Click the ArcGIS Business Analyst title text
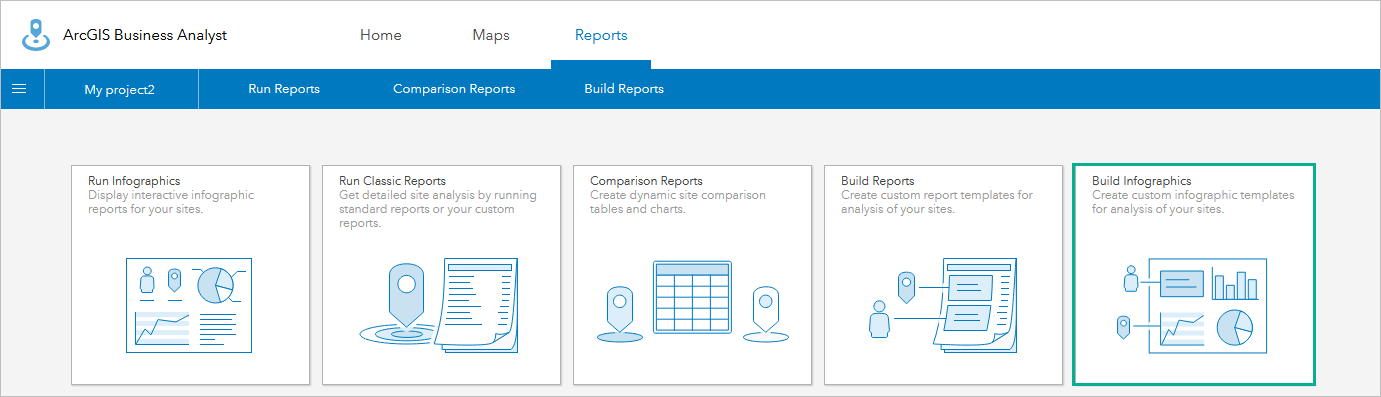This screenshot has height=397, width=1381. click(x=145, y=35)
